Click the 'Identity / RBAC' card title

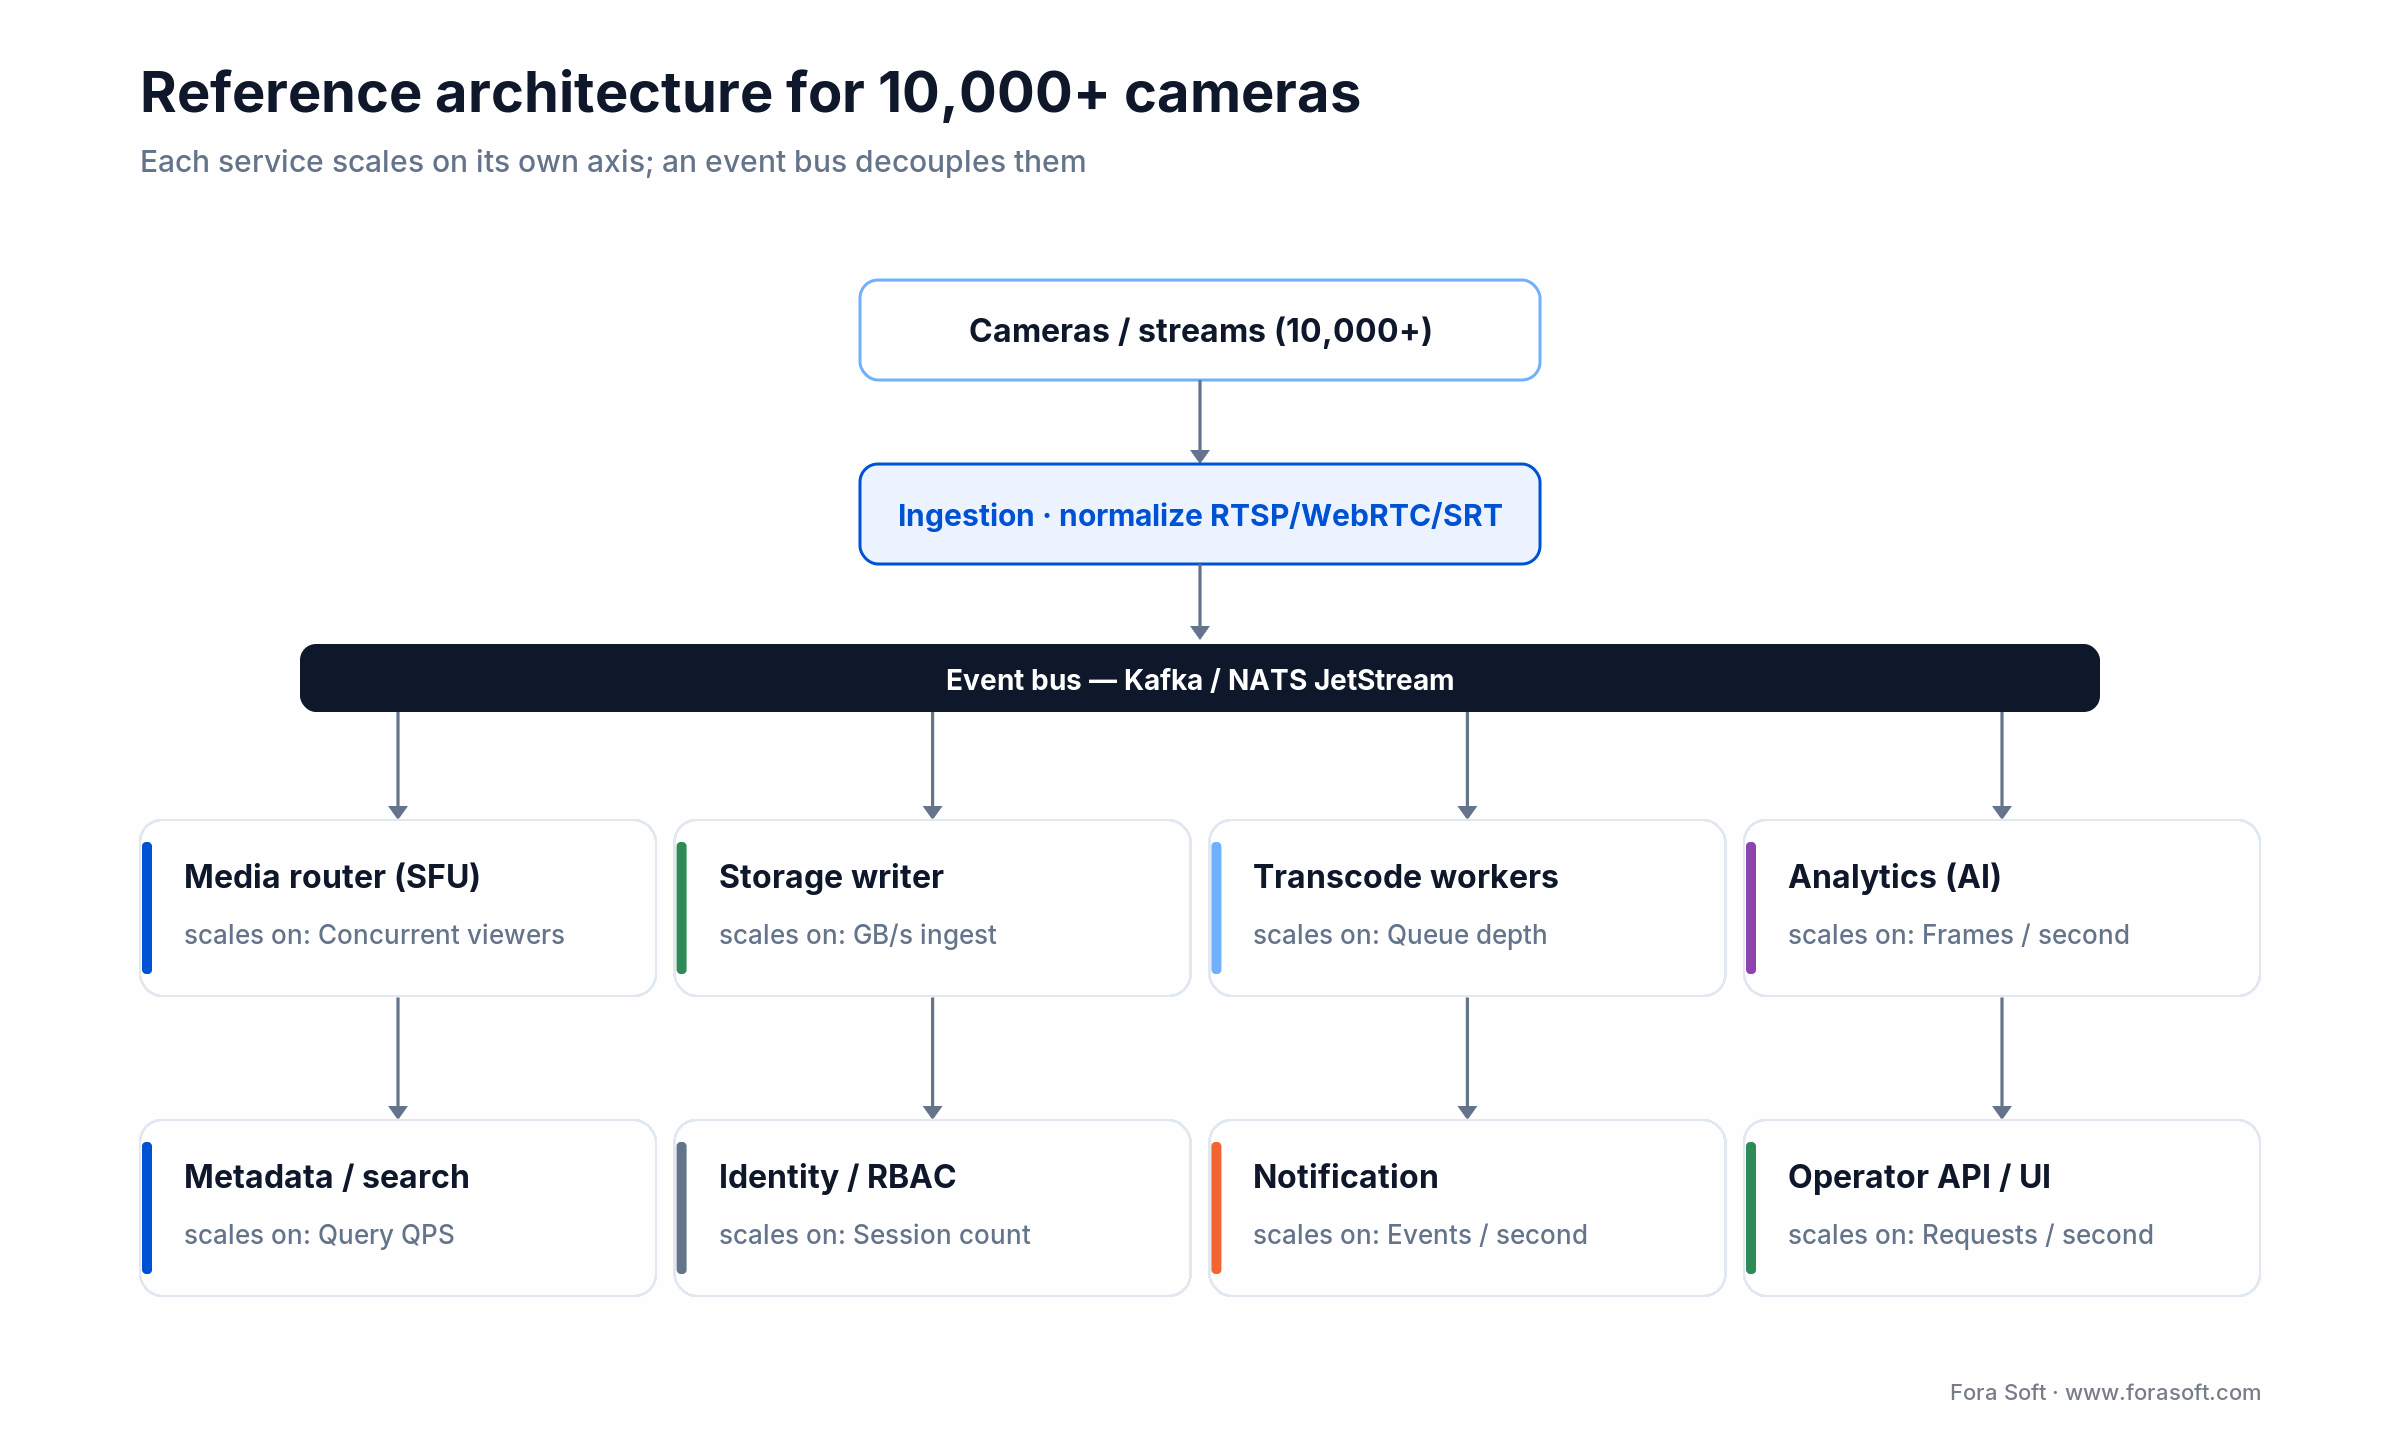coord(838,1176)
